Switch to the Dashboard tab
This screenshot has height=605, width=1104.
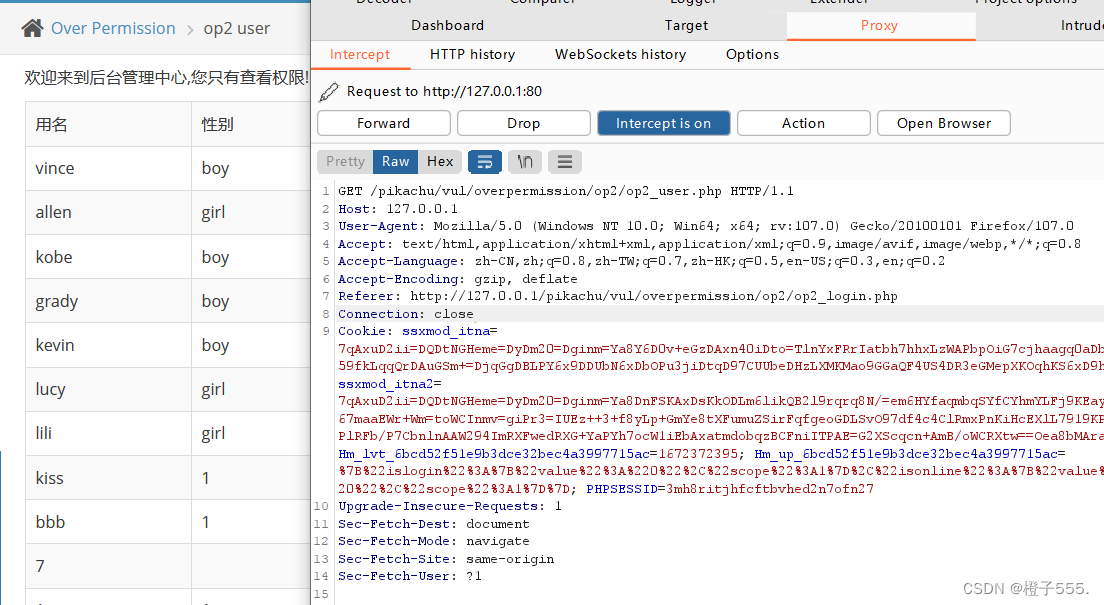coord(448,25)
